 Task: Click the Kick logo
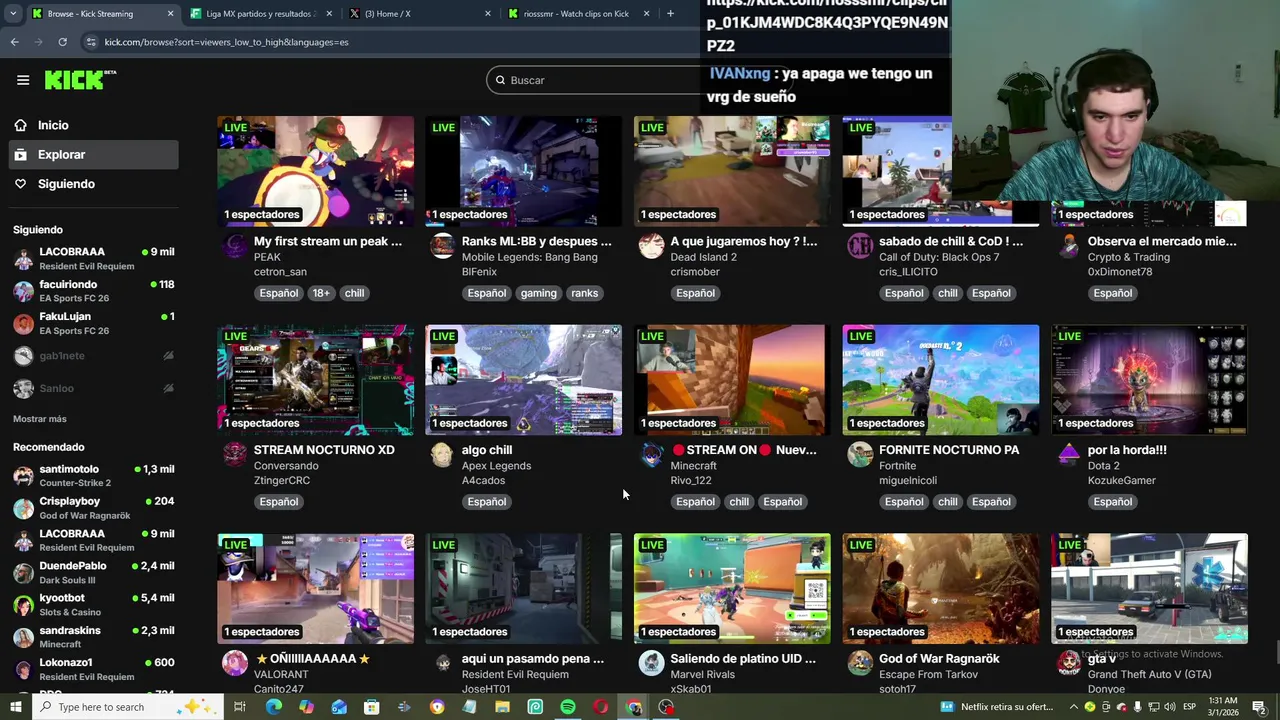point(80,80)
